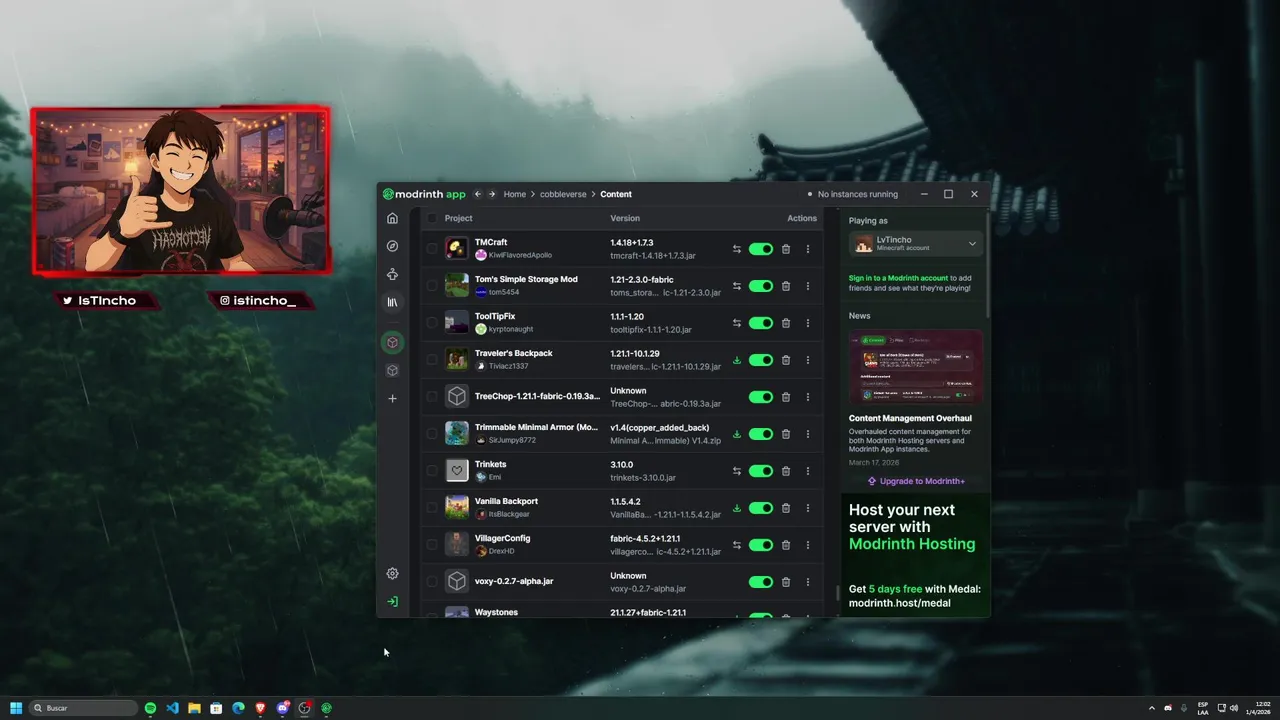
Task: Click Sign in to a Modrinth account
Action: pyautogui.click(x=898, y=278)
